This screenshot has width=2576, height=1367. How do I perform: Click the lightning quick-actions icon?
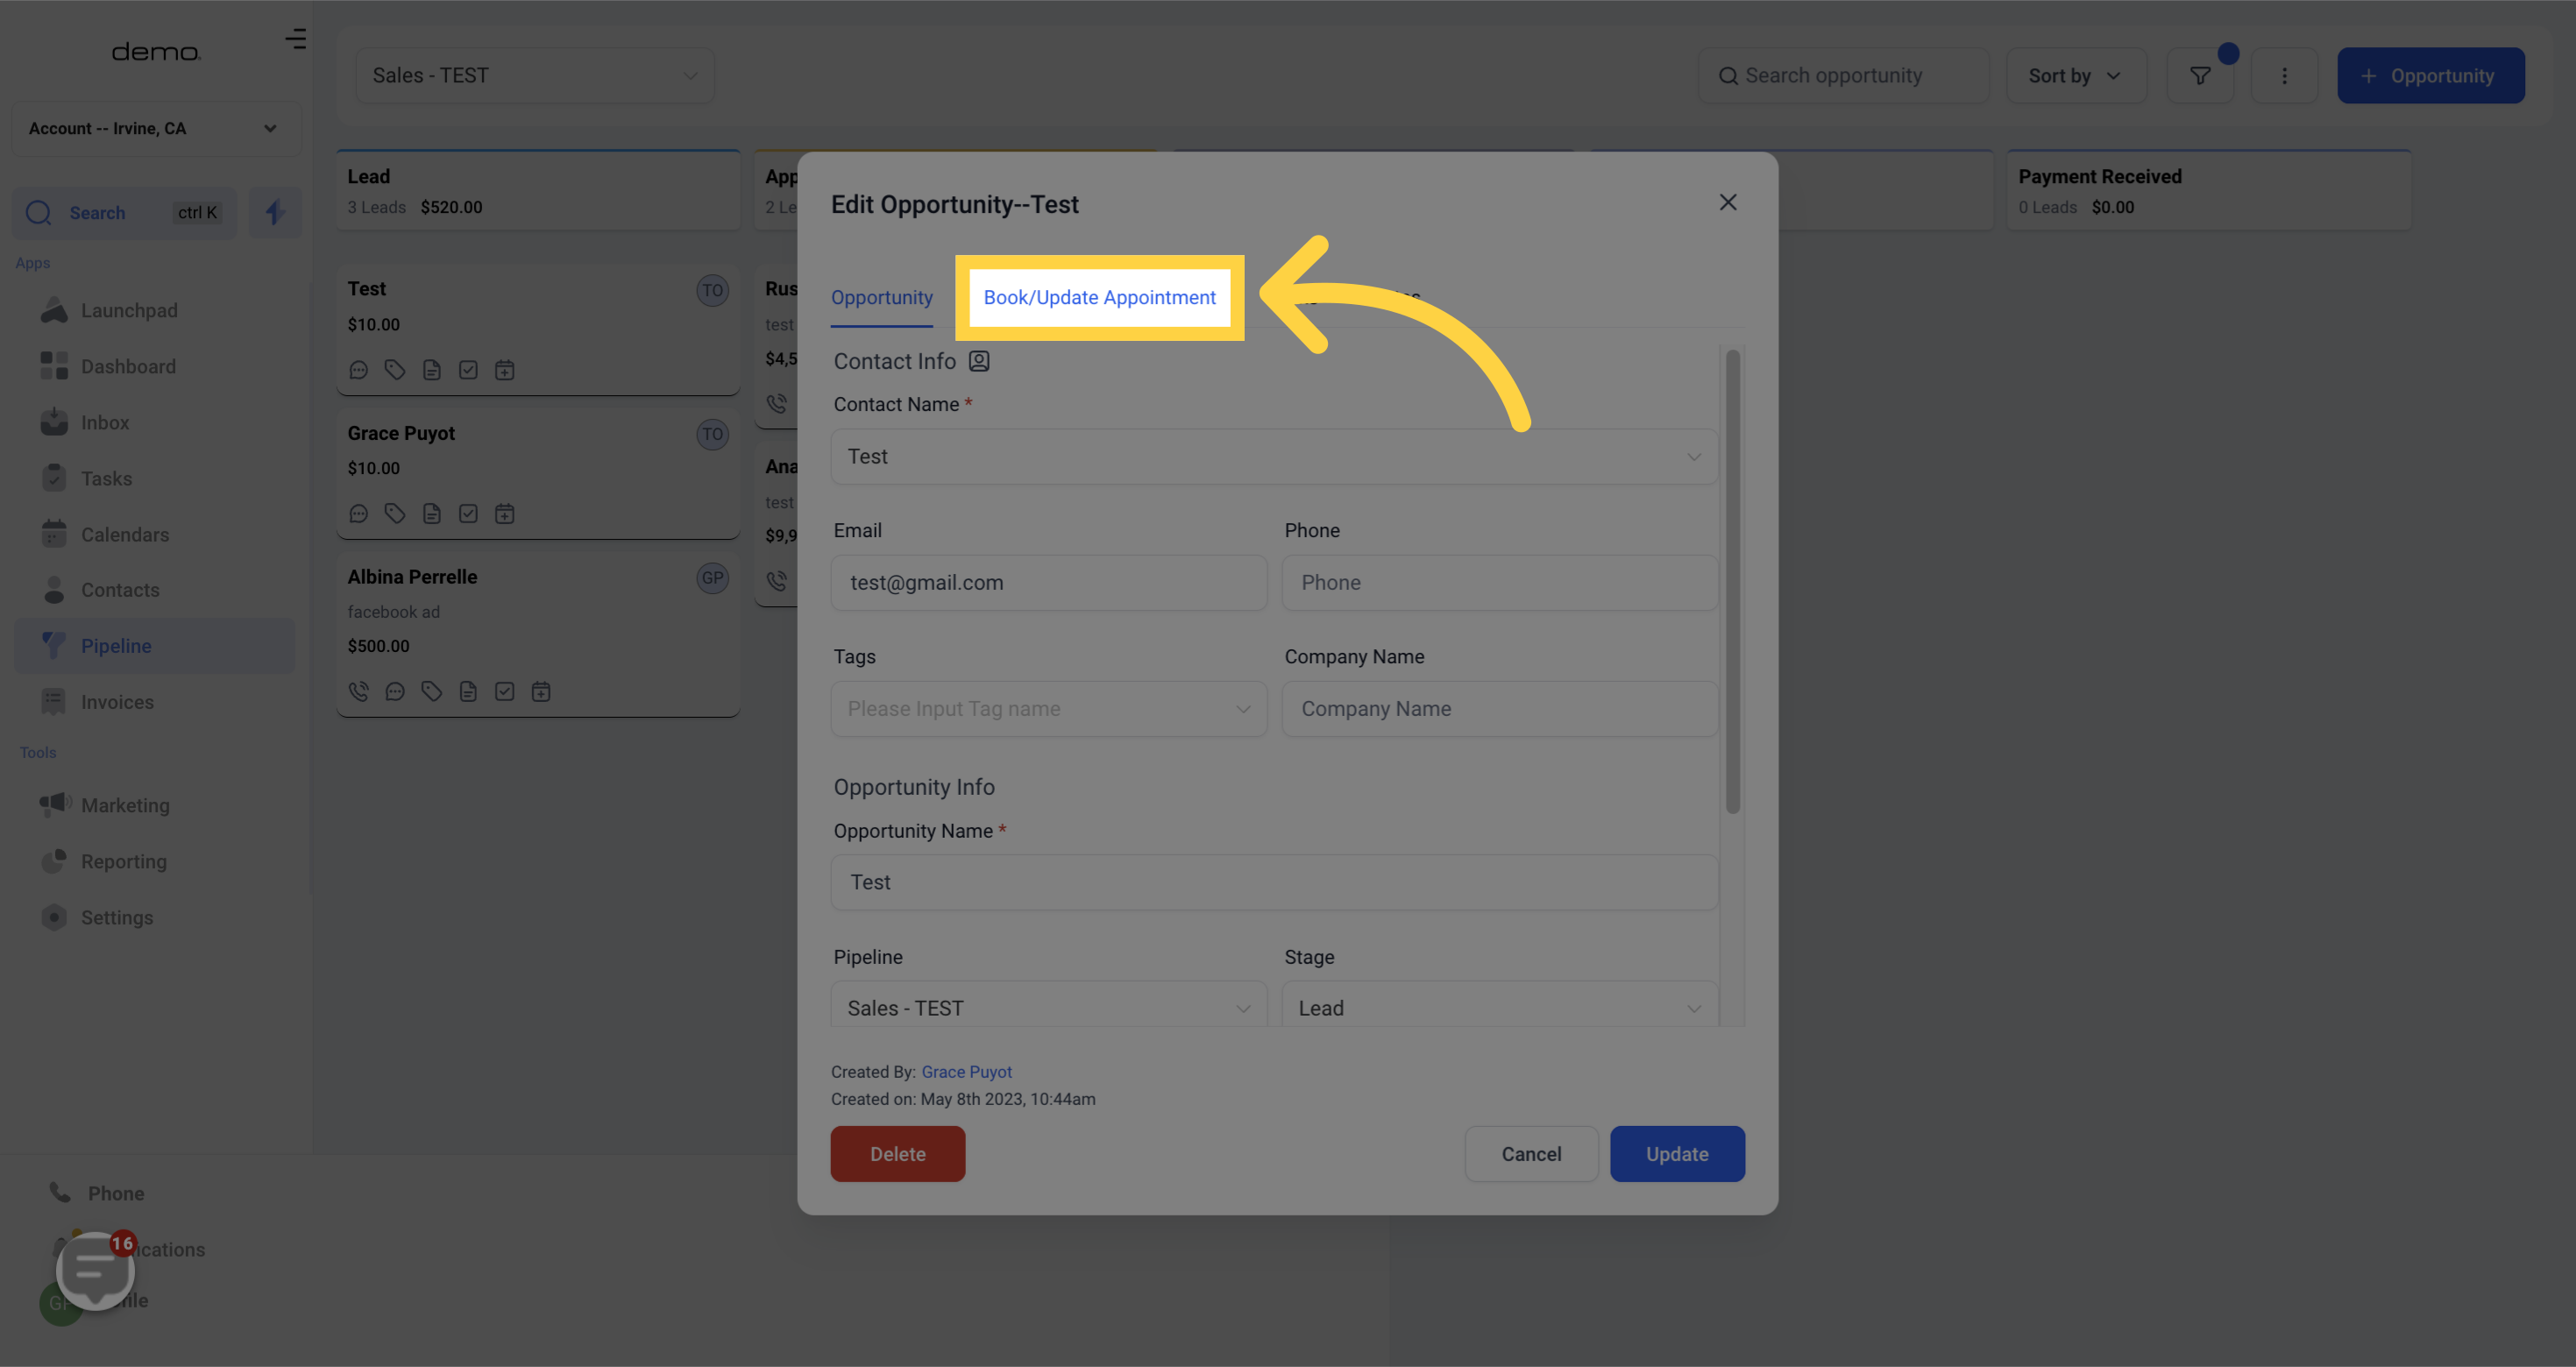(x=275, y=212)
